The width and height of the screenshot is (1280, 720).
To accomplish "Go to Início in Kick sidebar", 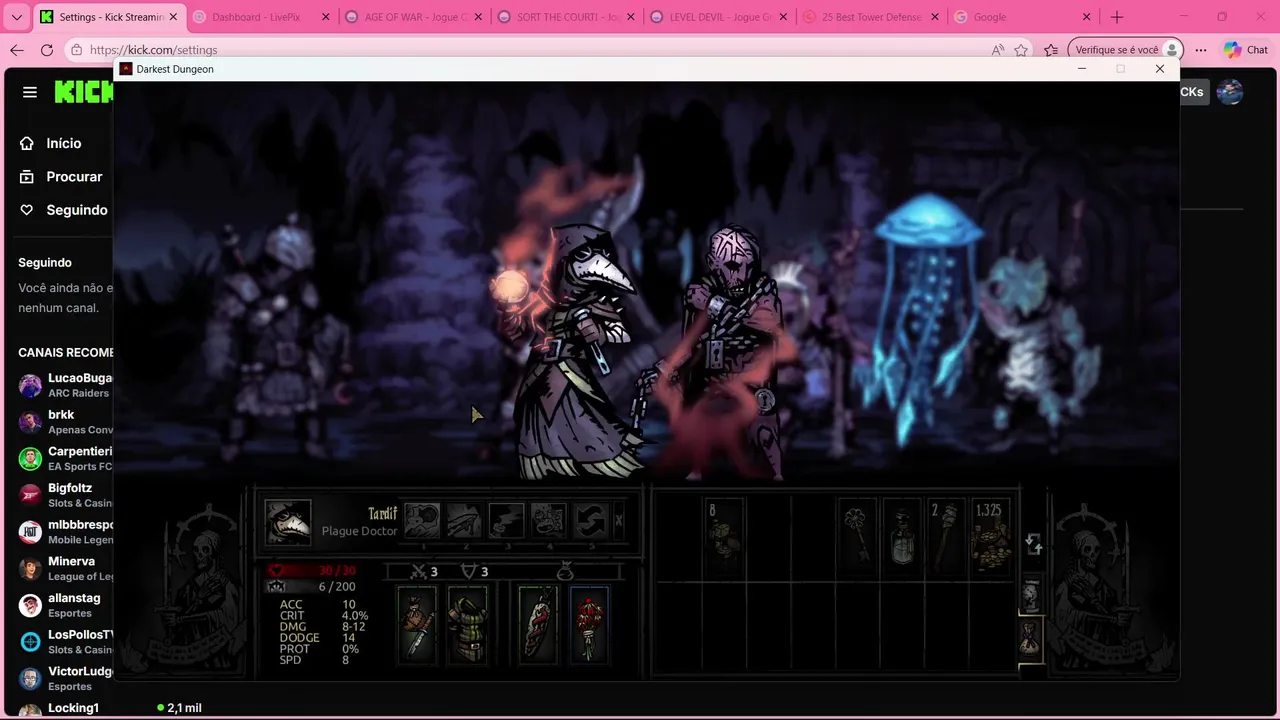I will coord(50,143).
